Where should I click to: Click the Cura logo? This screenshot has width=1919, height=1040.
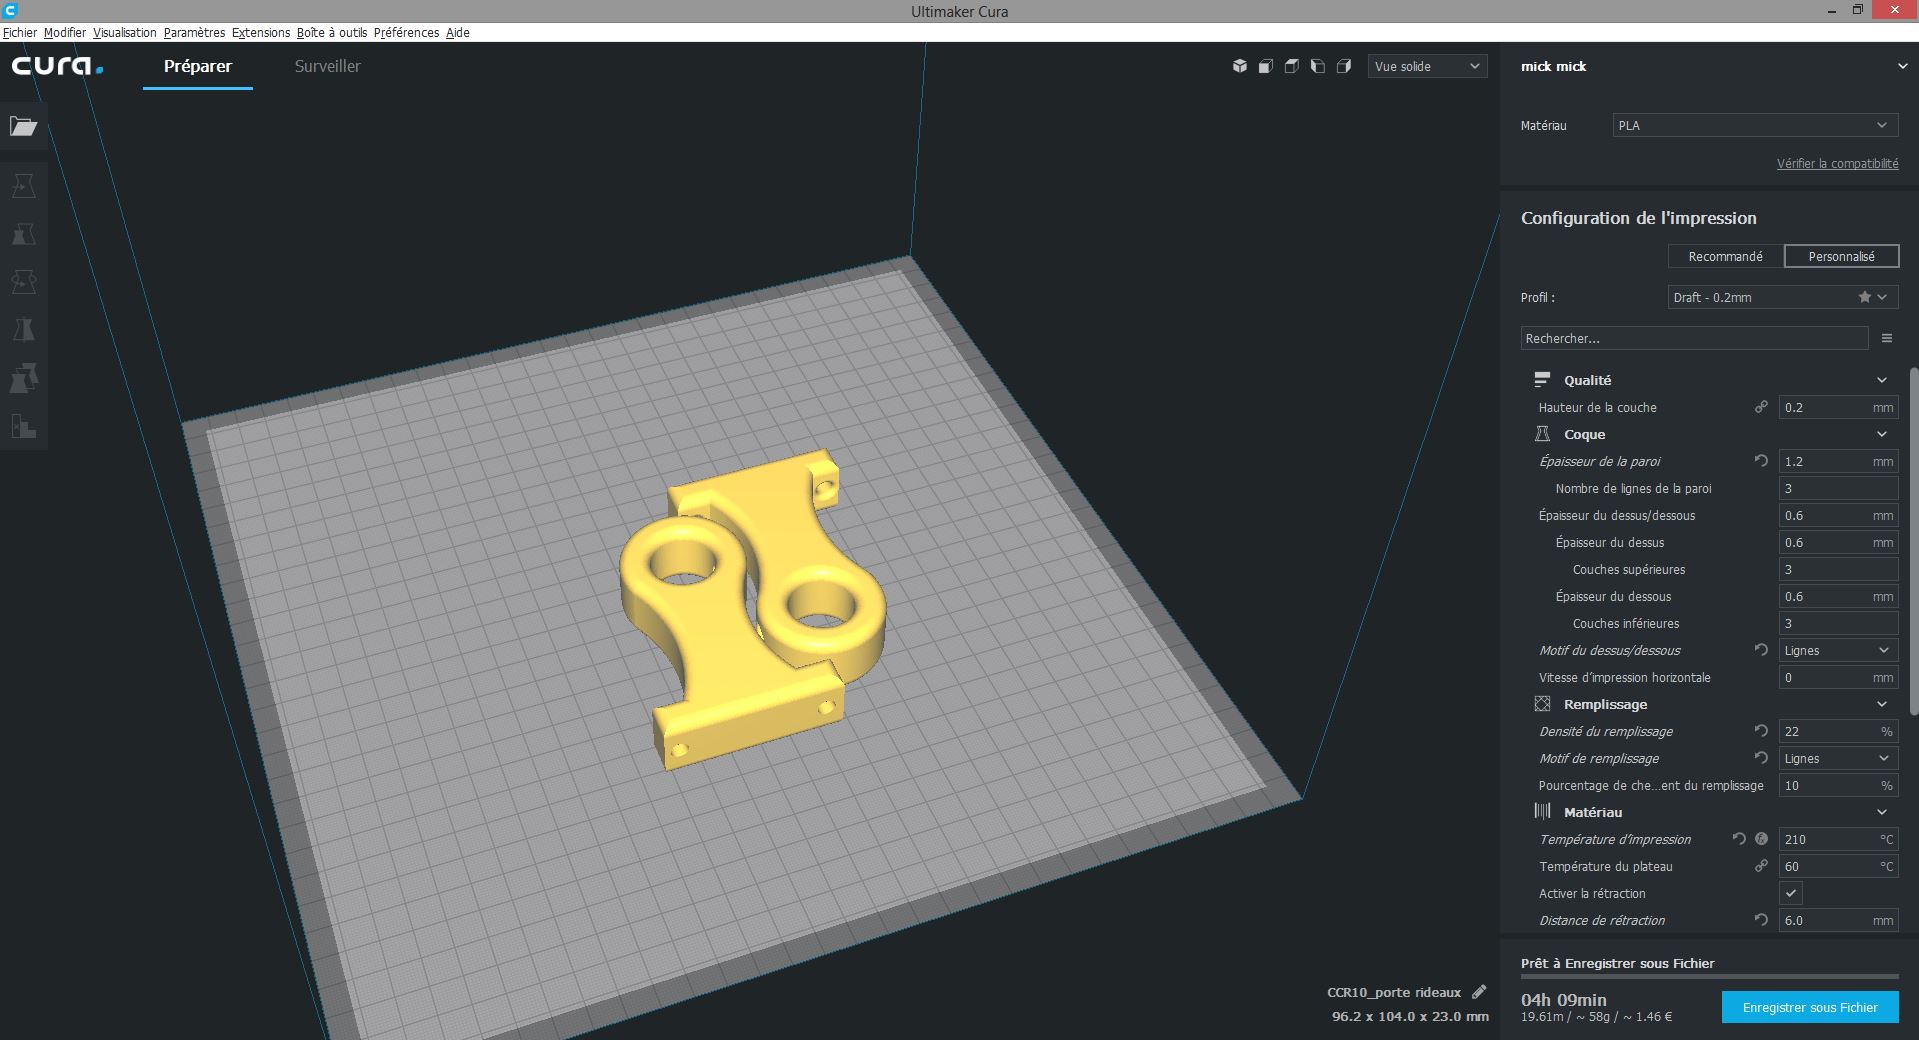(57, 66)
